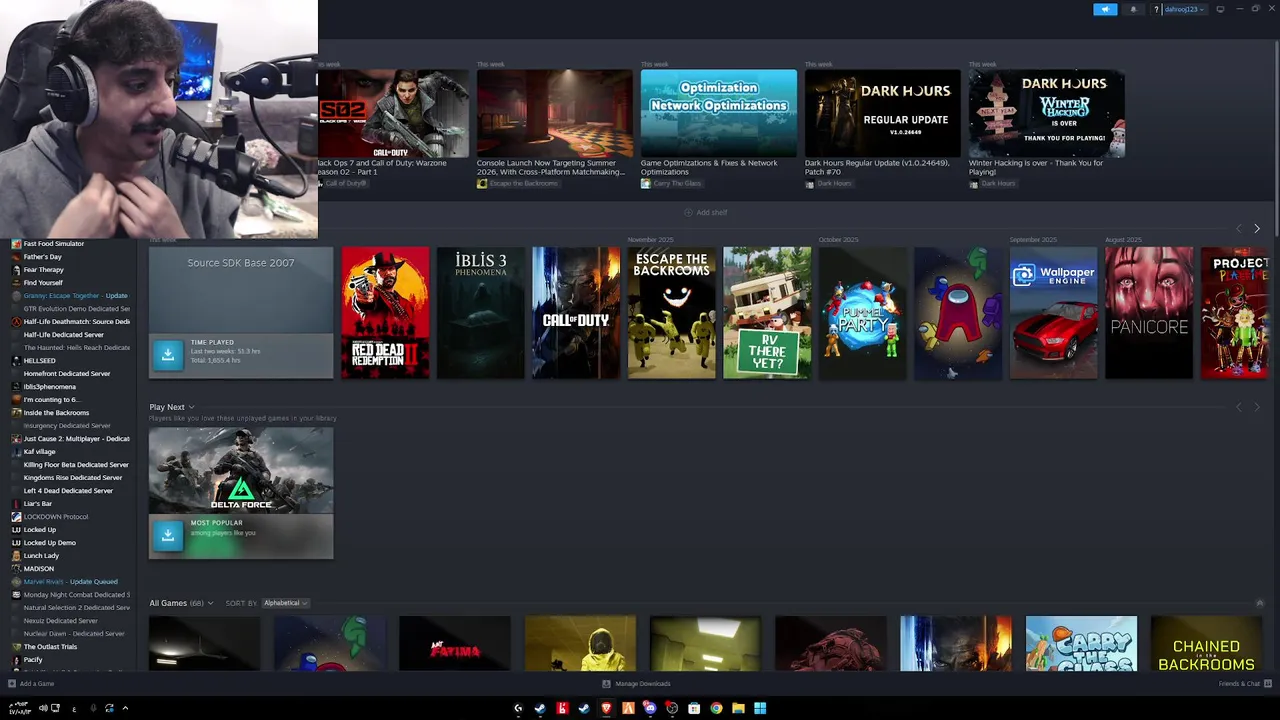Open the announcements megaphone button

pyautogui.click(x=1105, y=9)
